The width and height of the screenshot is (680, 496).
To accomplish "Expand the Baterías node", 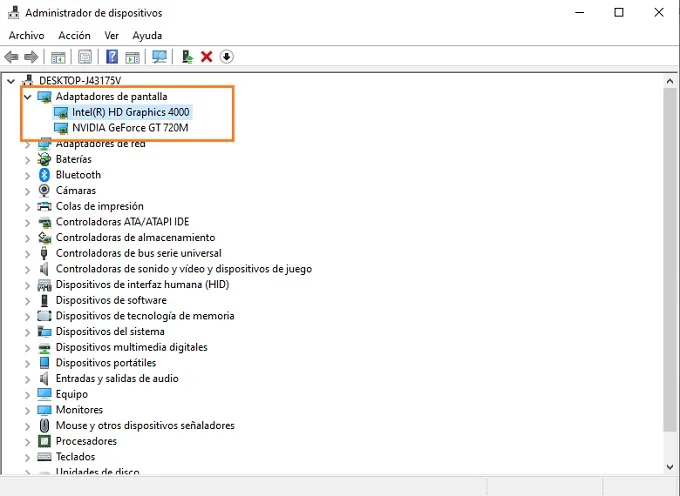I will coord(27,160).
